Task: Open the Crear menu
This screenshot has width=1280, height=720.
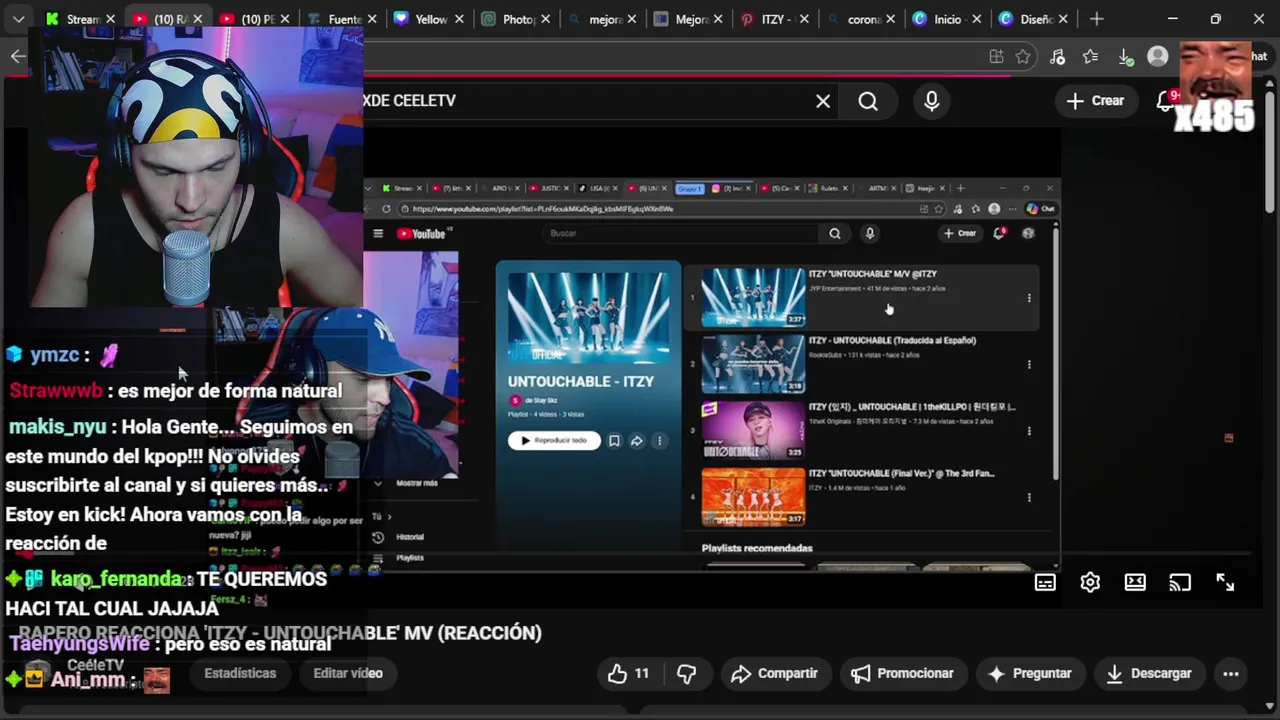Action: 1095,101
